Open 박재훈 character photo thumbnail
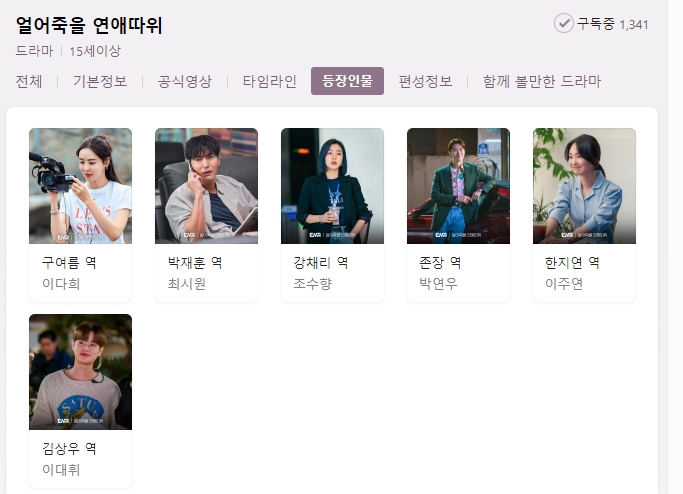This screenshot has height=494, width=683. (x=206, y=186)
